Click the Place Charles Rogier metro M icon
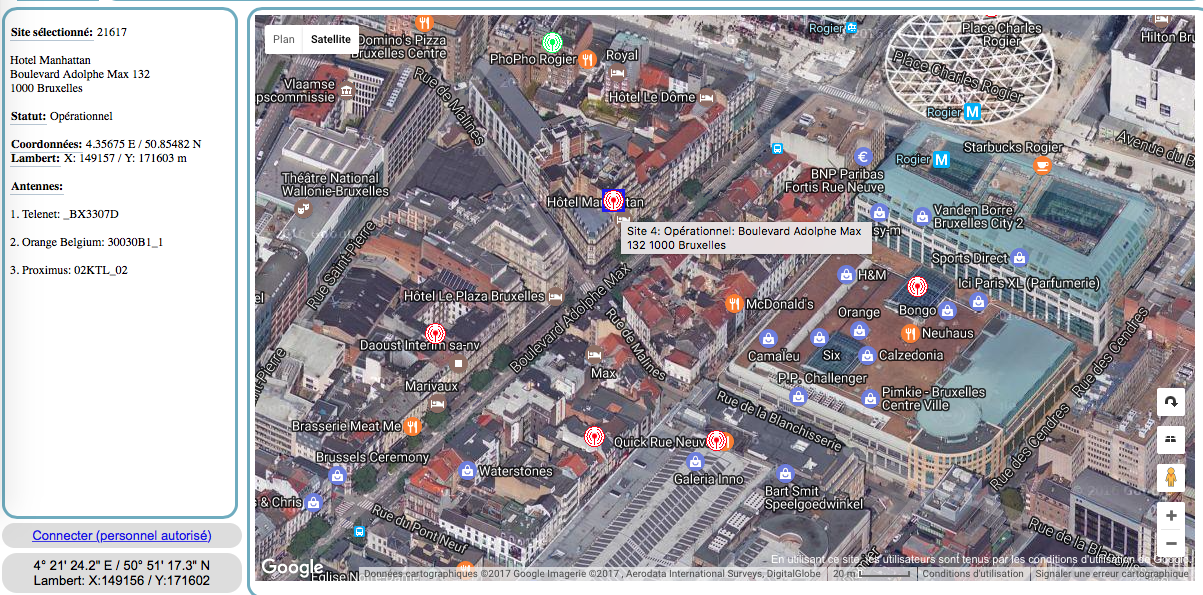The height and width of the screenshot is (595, 1203). [x=972, y=113]
